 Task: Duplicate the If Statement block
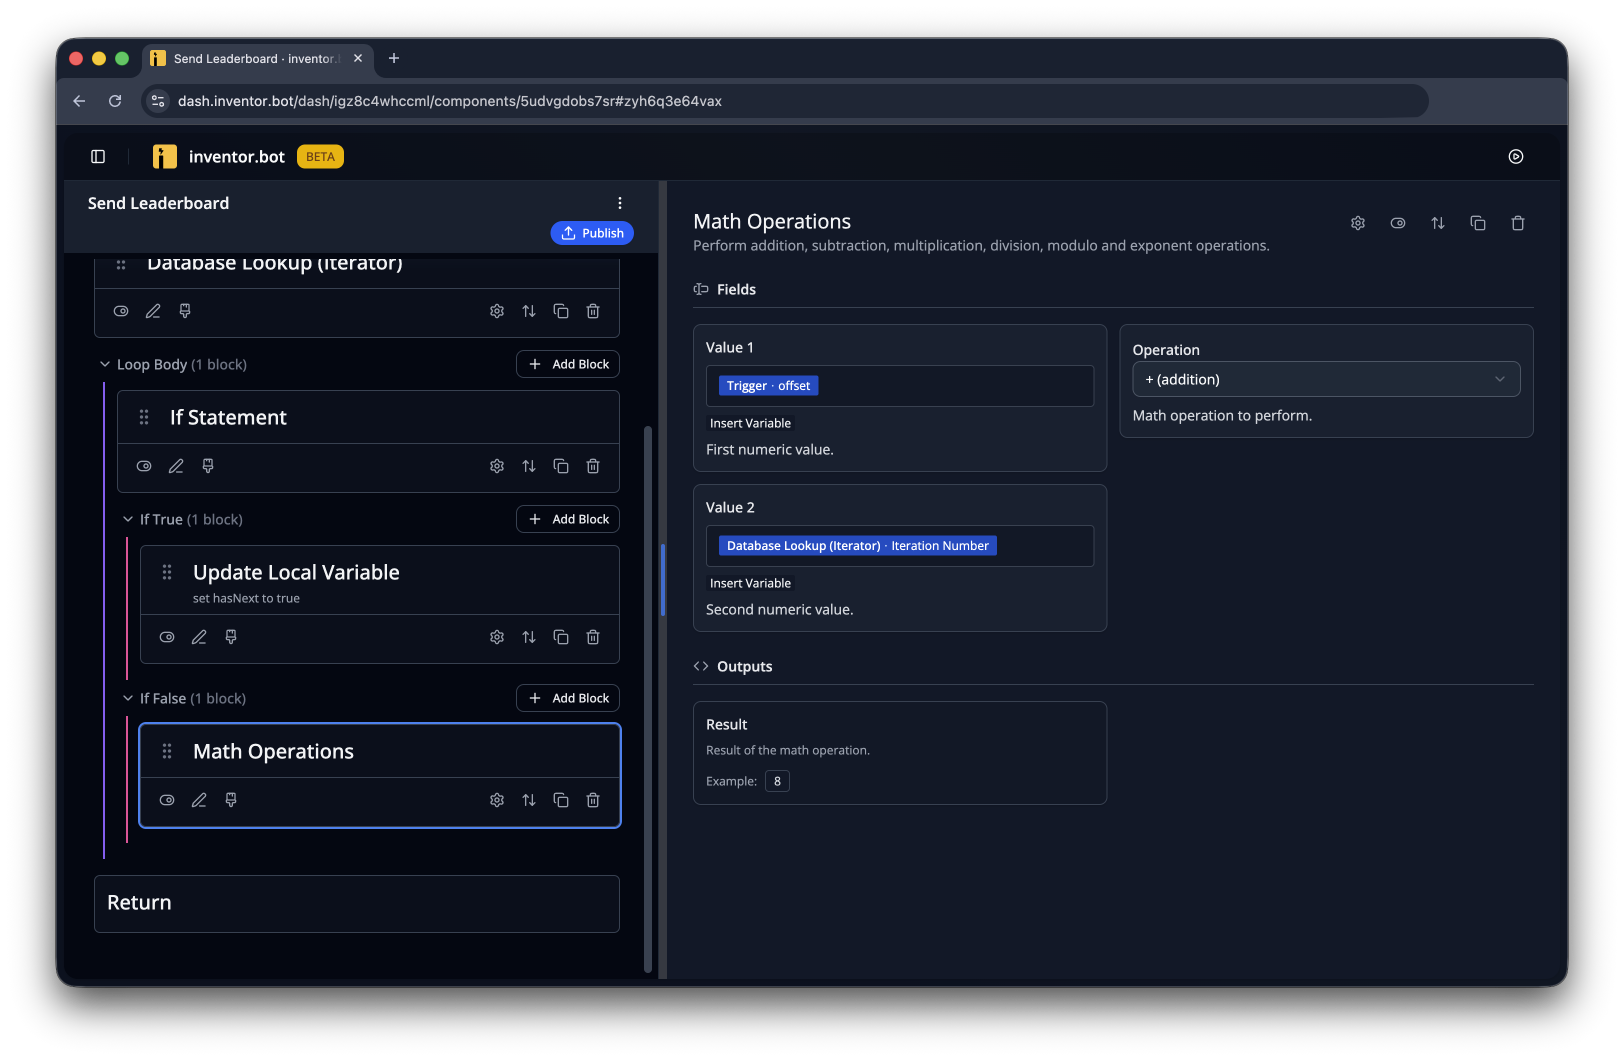[561, 466]
